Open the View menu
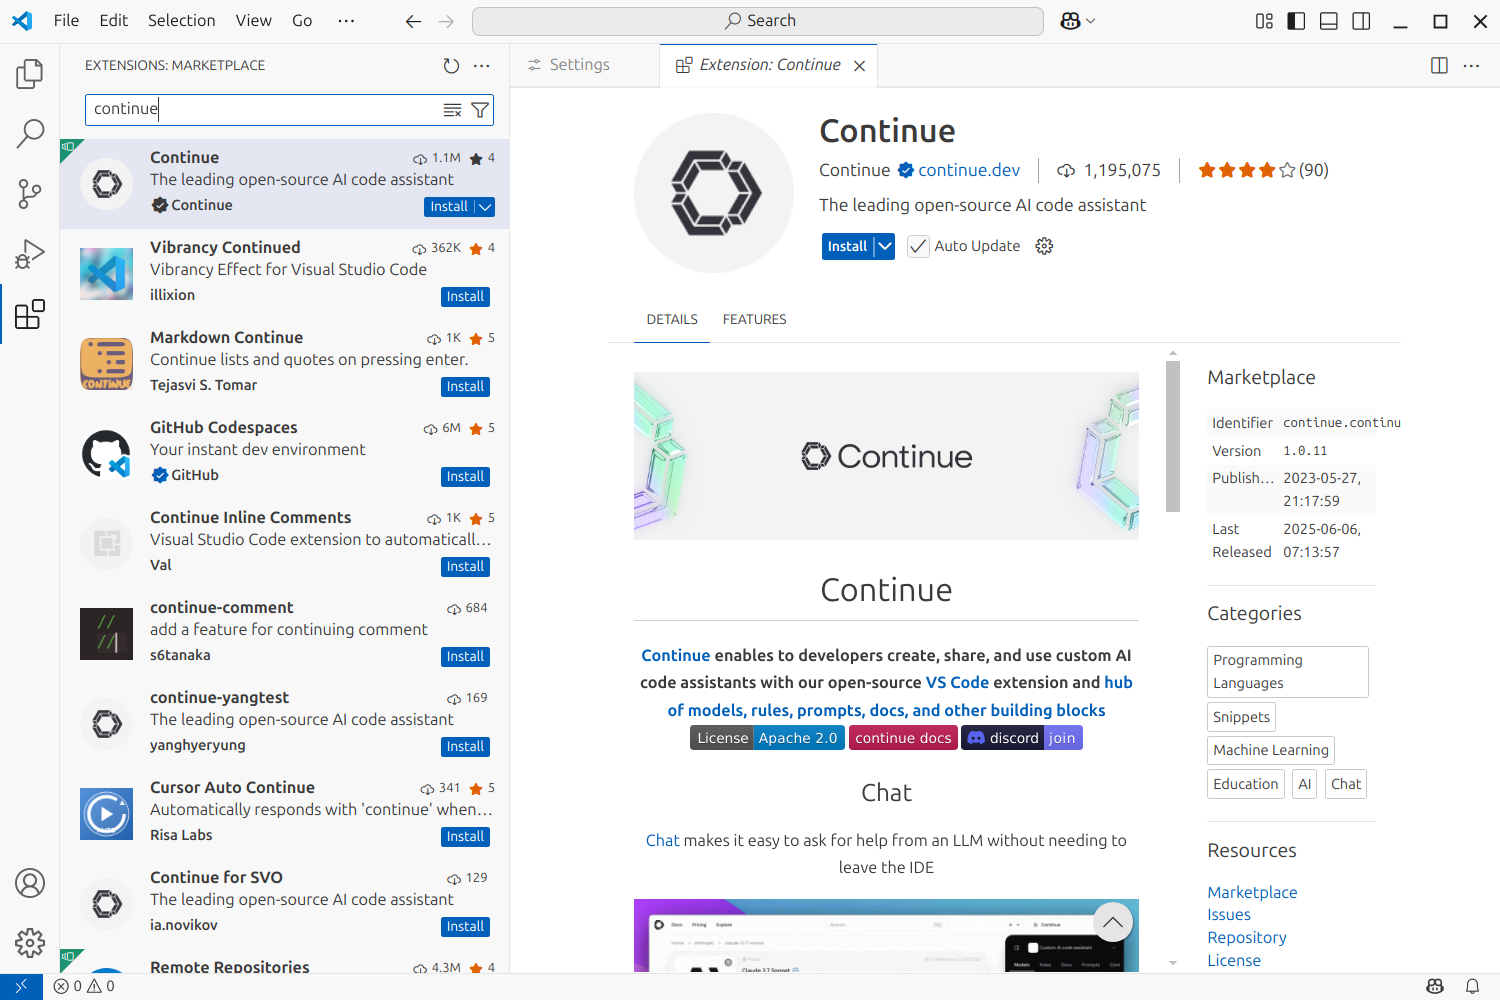 [253, 21]
